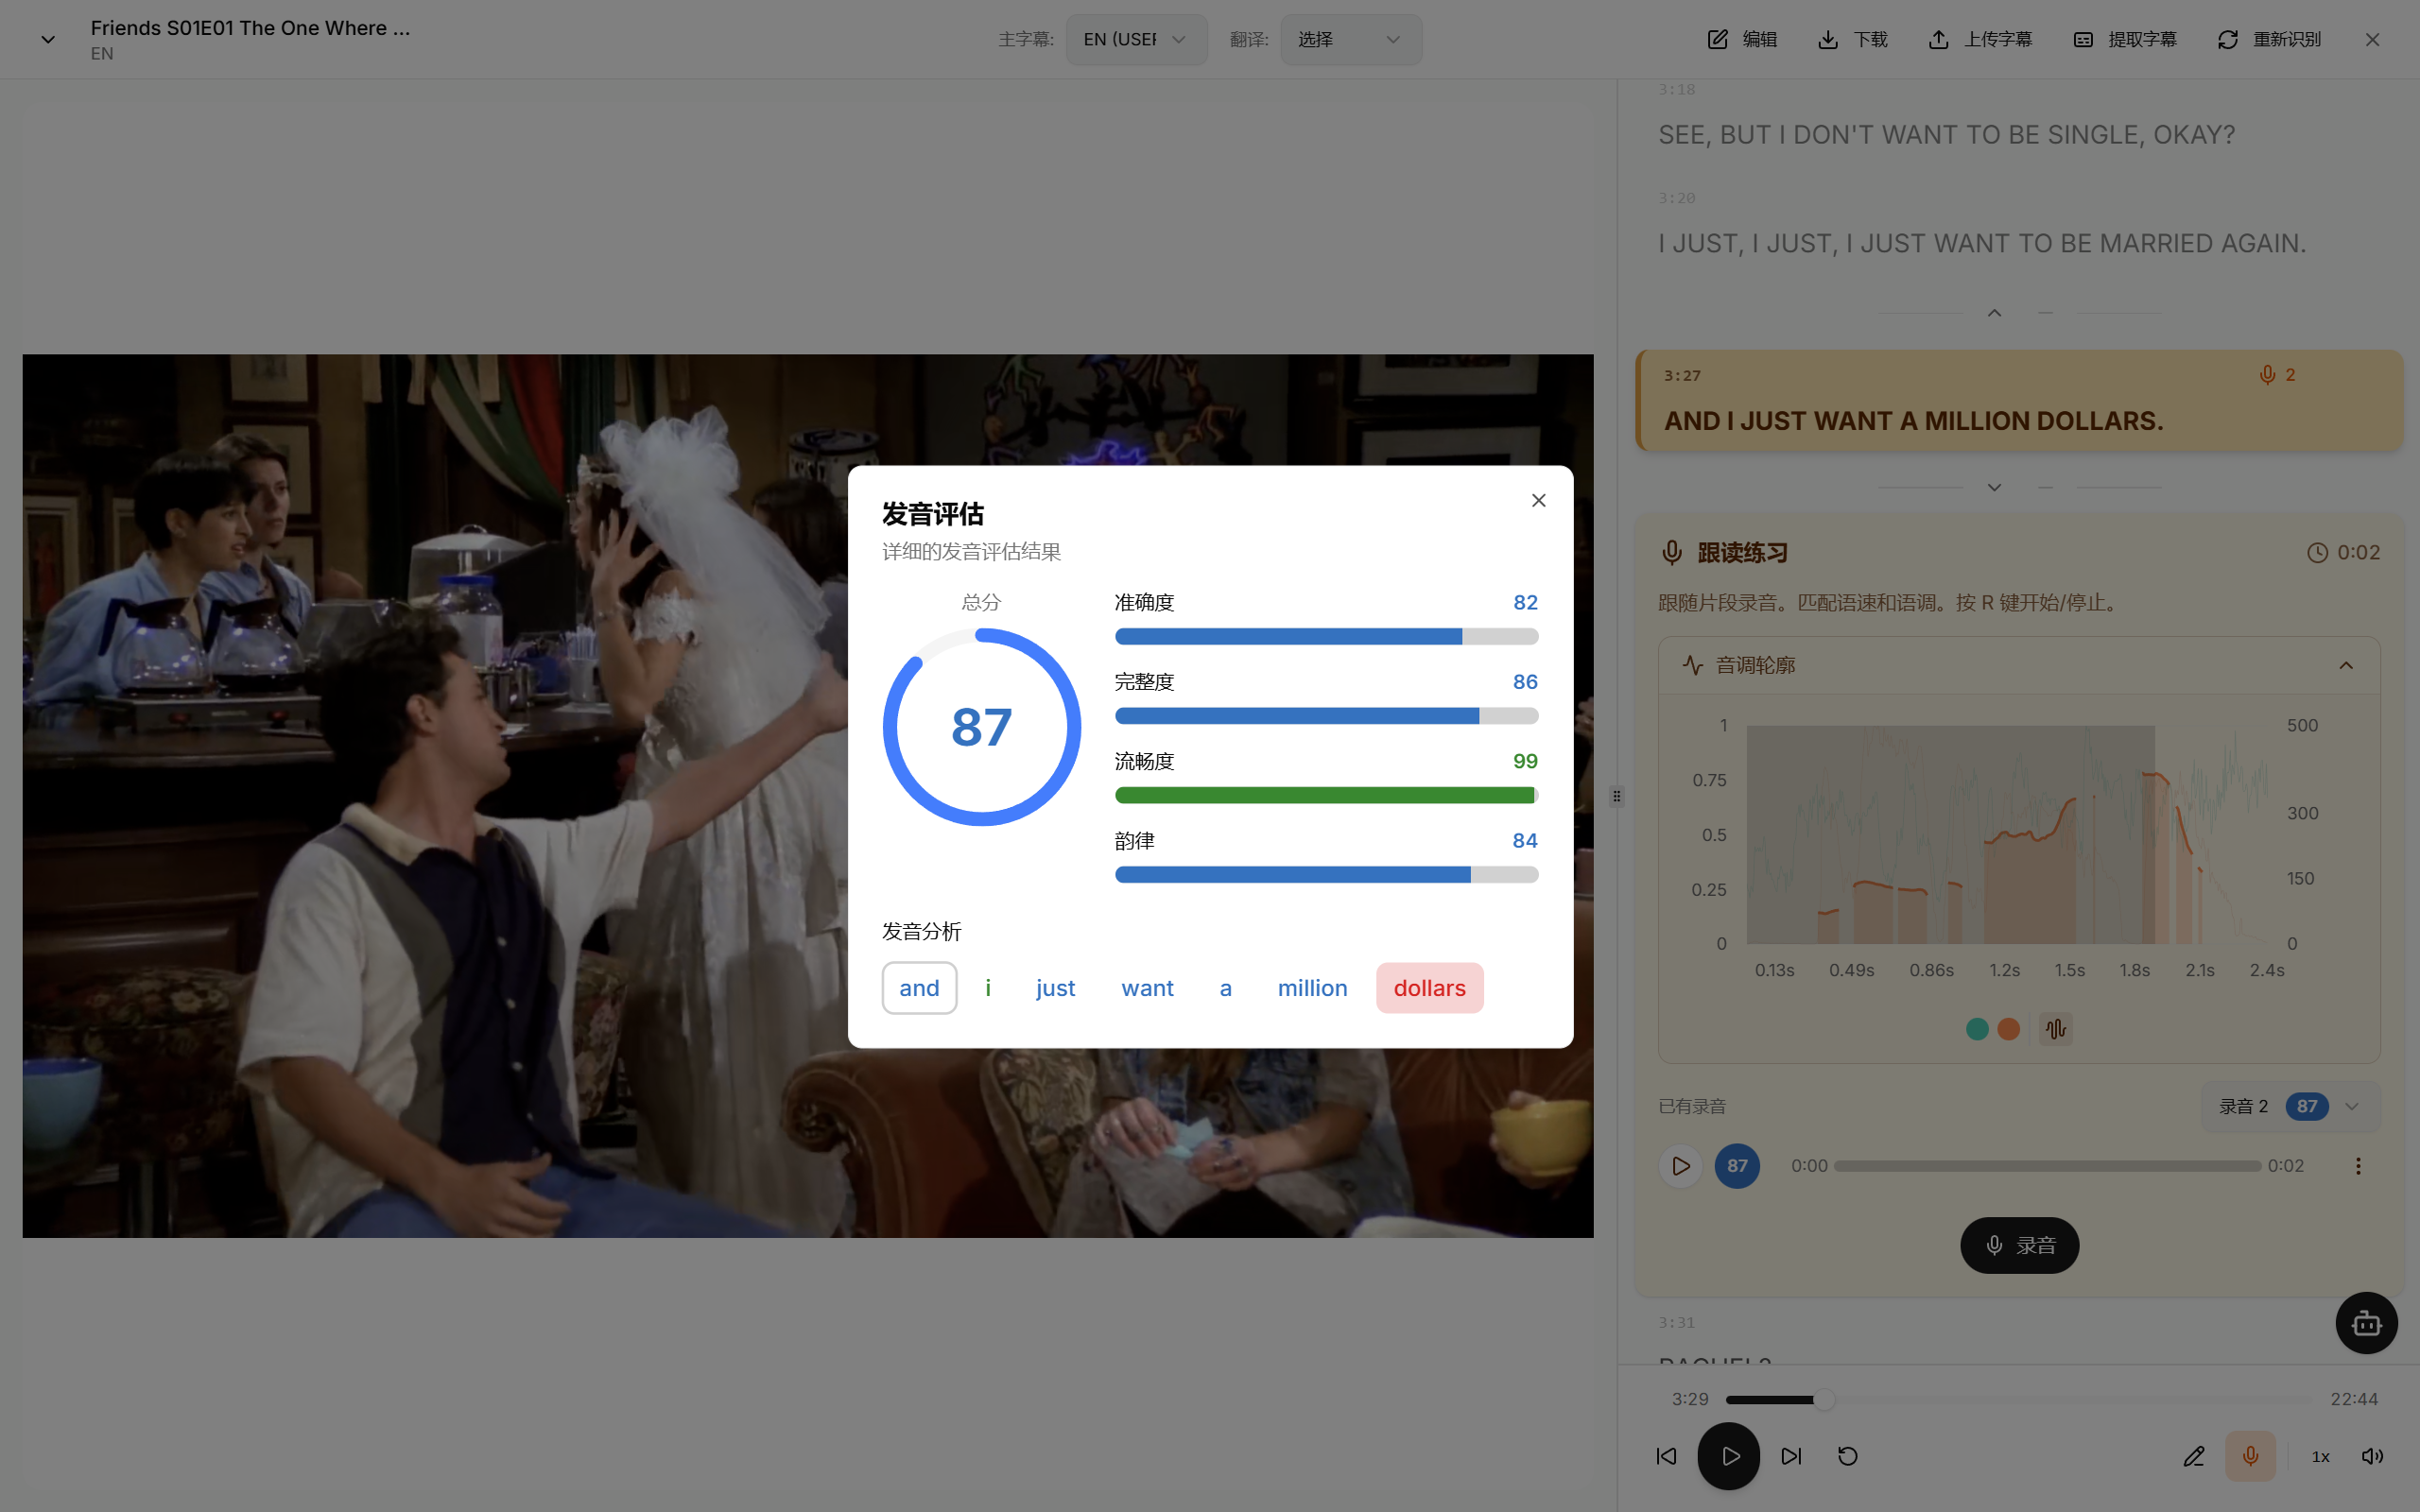Screen dimensions: 2420x1512
Task: Open the 翻译 选择 dropdown
Action: [1351, 39]
